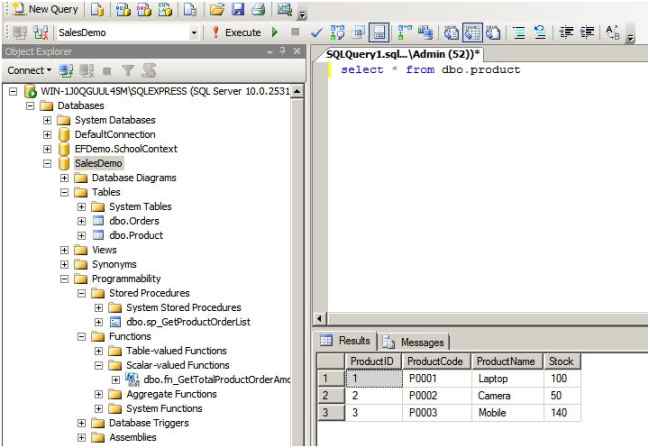Click the Connect query icon beside Change Connection
This screenshot has height=448, width=650.
[x=19, y=32]
